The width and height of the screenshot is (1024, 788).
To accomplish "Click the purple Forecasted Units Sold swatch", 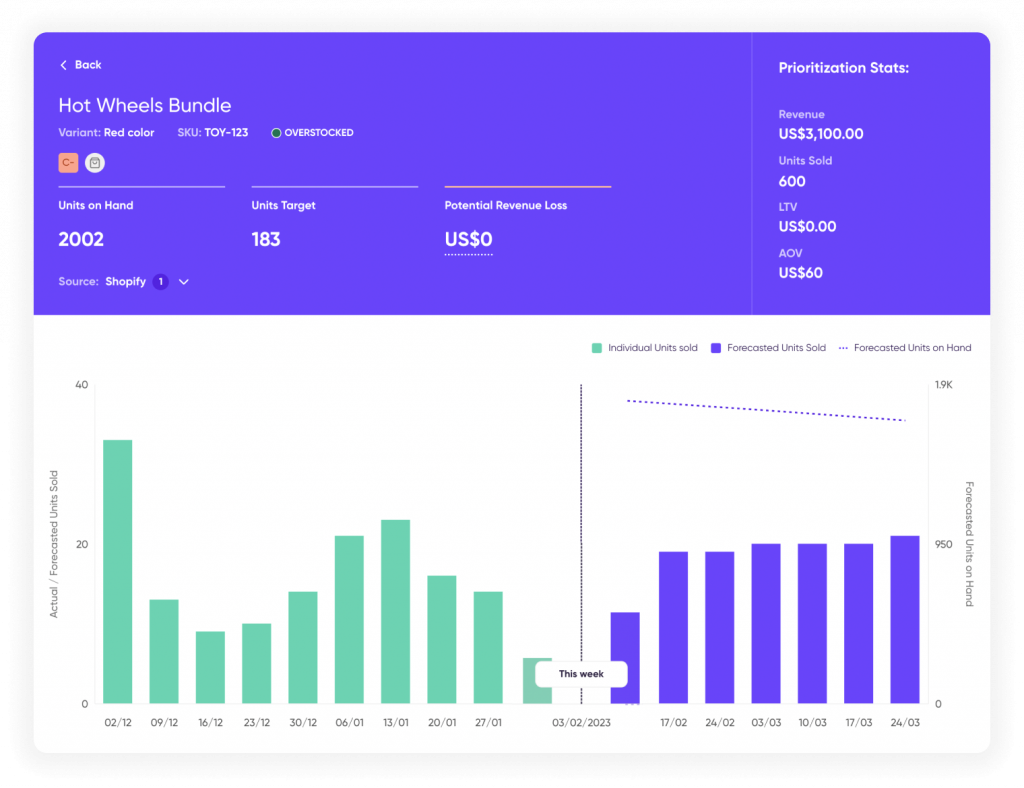I will pyautogui.click(x=716, y=348).
